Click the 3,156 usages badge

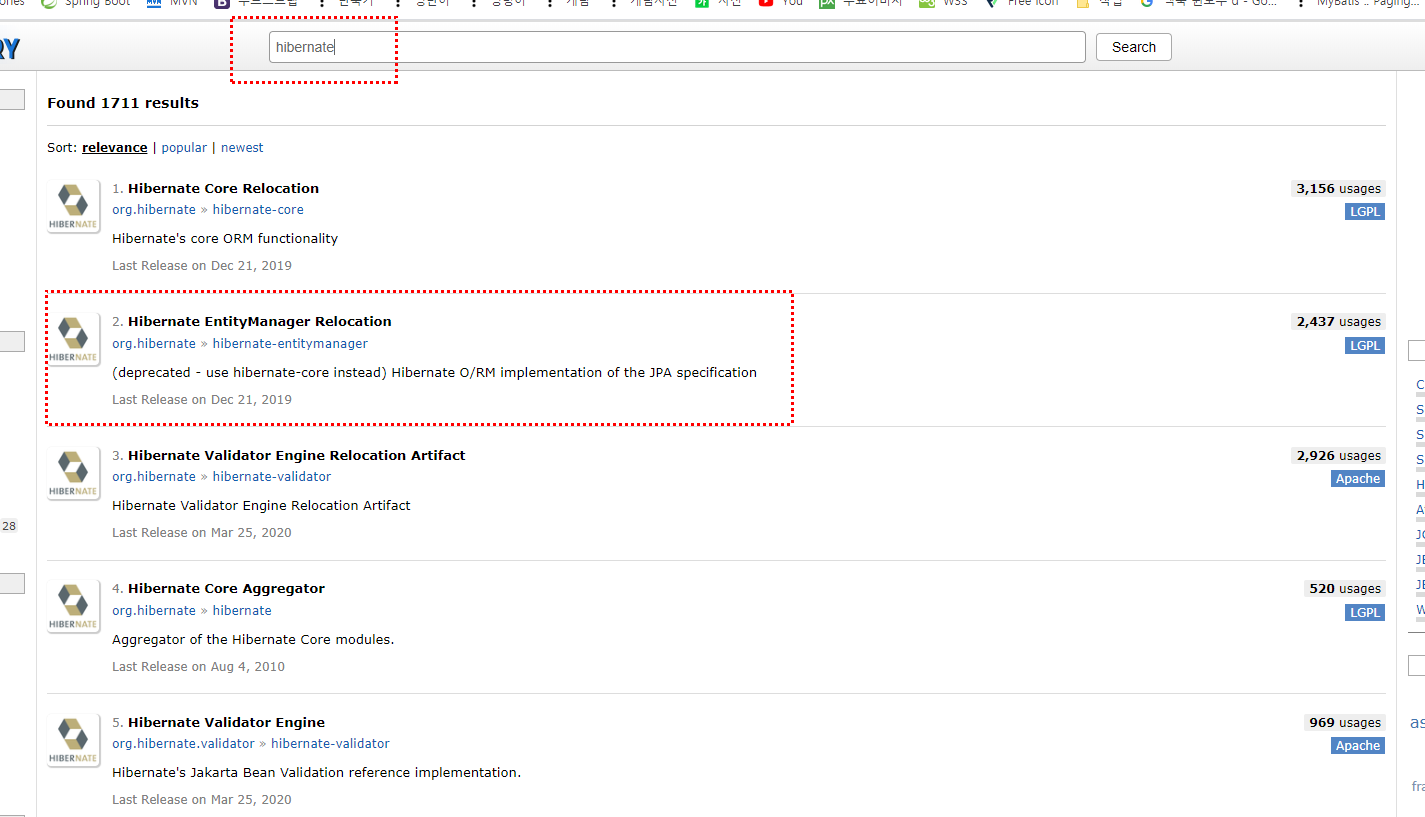pos(1338,189)
